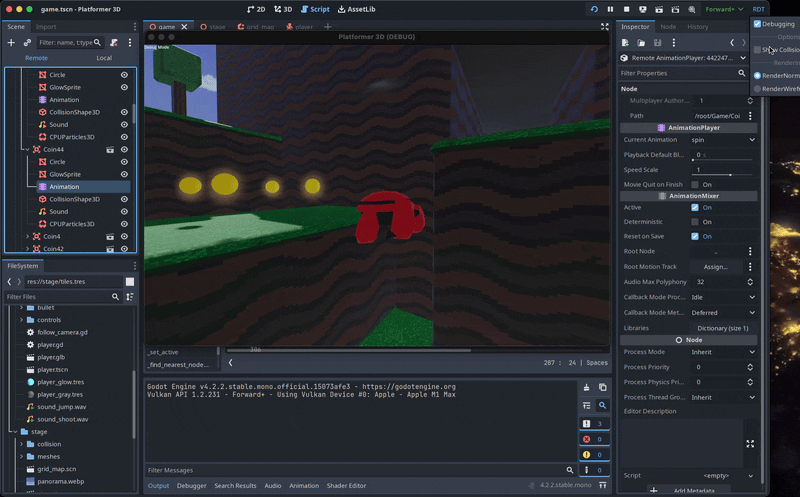
Task: Pause the running project
Action: [610, 9]
